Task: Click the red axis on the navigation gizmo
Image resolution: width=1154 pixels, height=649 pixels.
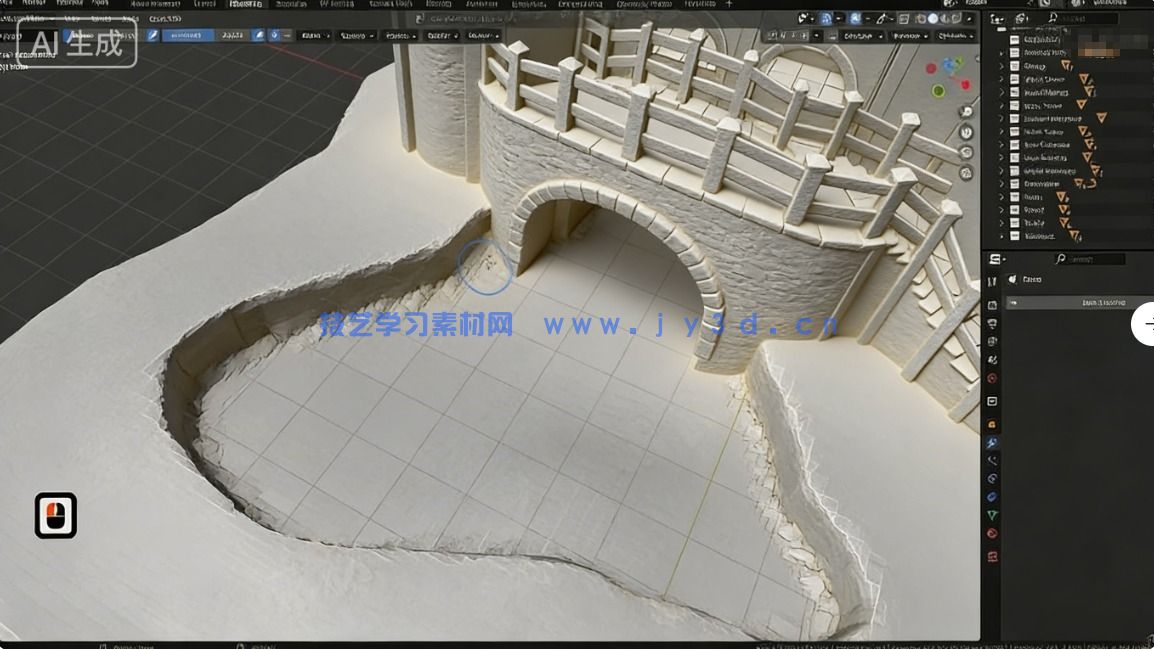Action: click(964, 83)
